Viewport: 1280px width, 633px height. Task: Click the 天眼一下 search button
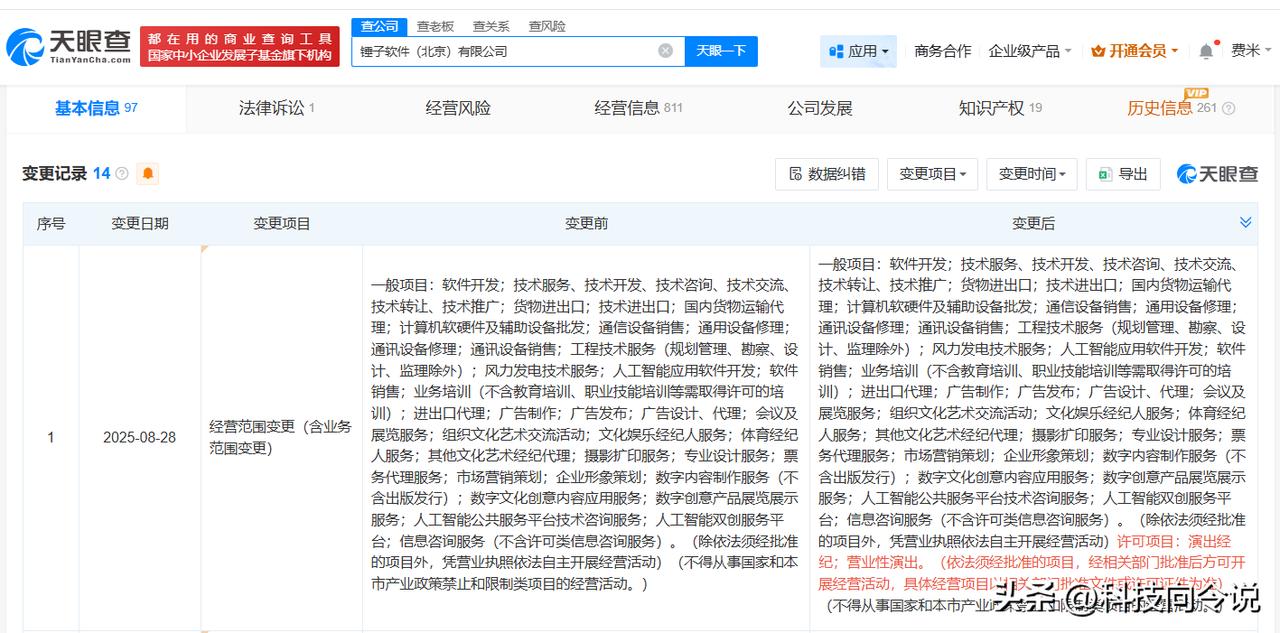pyautogui.click(x=721, y=51)
